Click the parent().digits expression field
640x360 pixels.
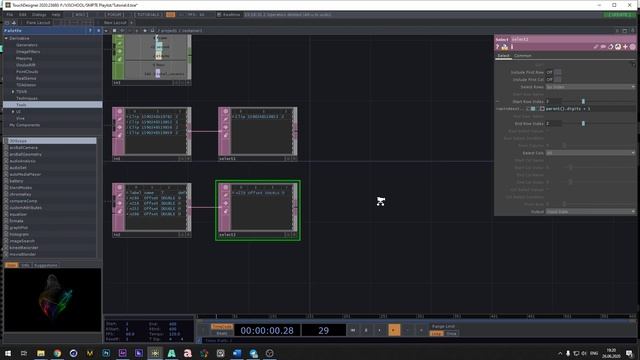[590, 109]
